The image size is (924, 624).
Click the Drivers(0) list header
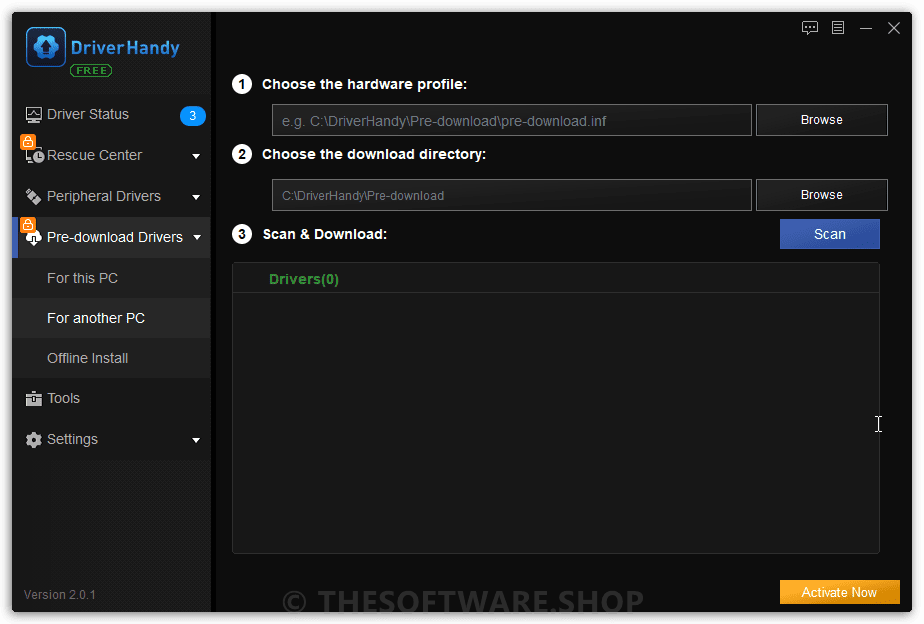(x=303, y=279)
